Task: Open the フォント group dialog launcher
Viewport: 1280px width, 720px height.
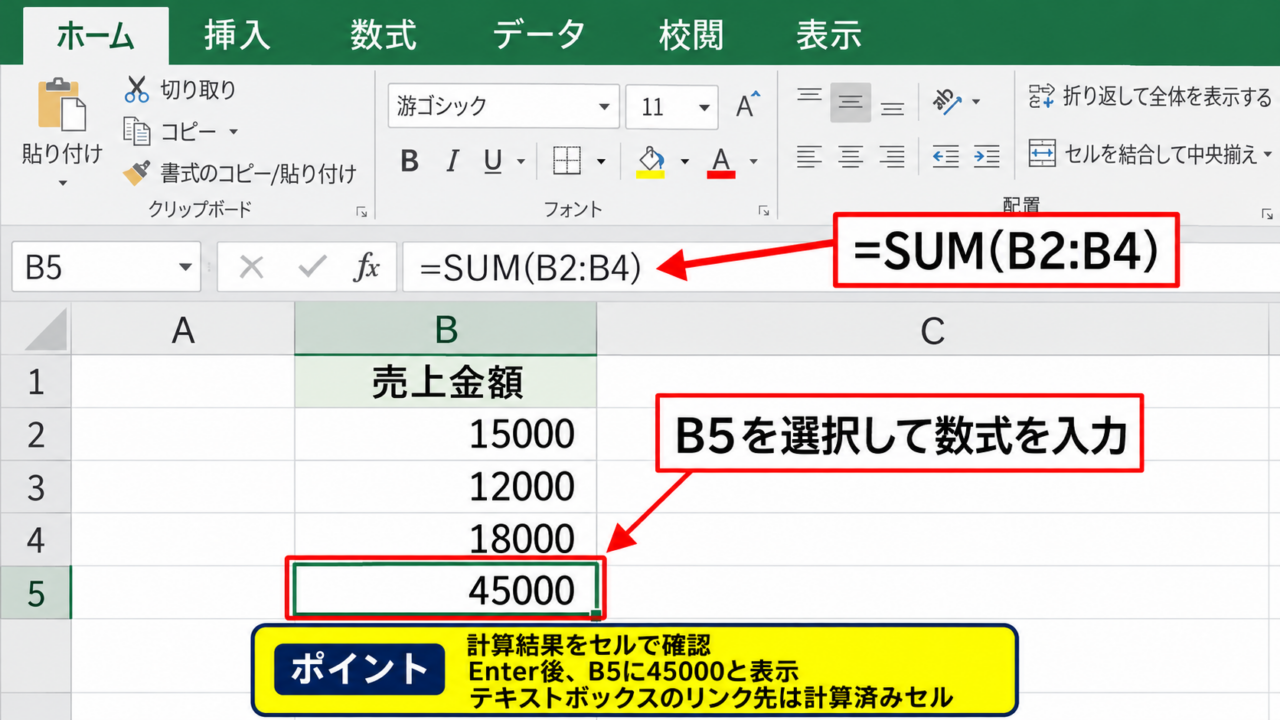Action: [x=763, y=211]
